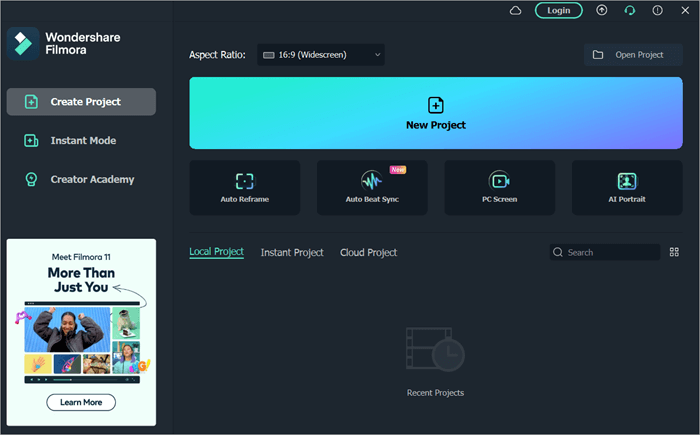Start PC Screen recorder
Image resolution: width=700 pixels, height=435 pixels.
pos(499,187)
